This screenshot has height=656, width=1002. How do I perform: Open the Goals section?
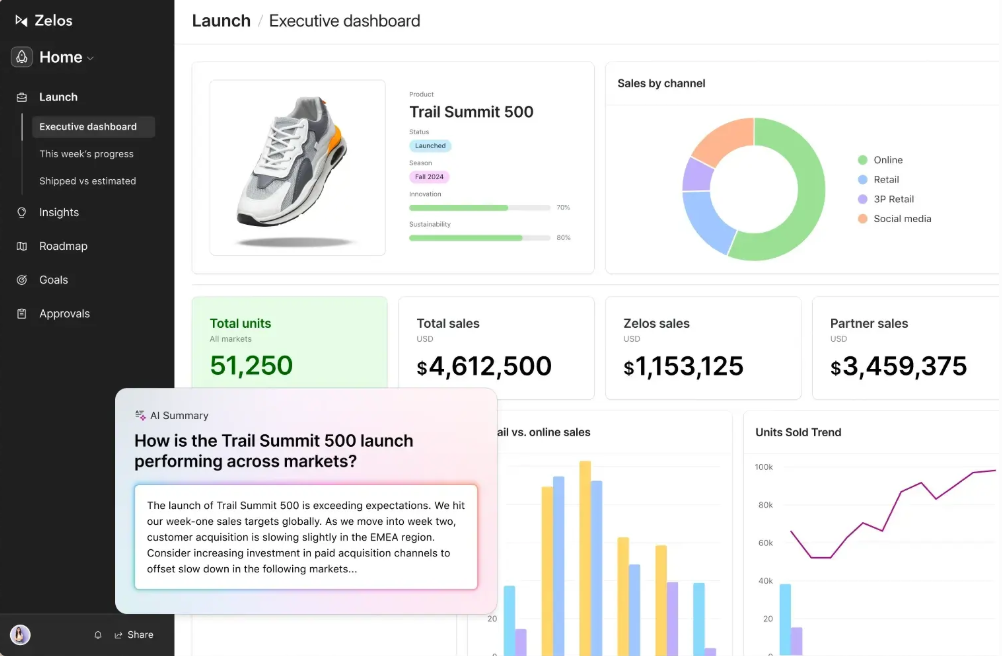(x=54, y=280)
